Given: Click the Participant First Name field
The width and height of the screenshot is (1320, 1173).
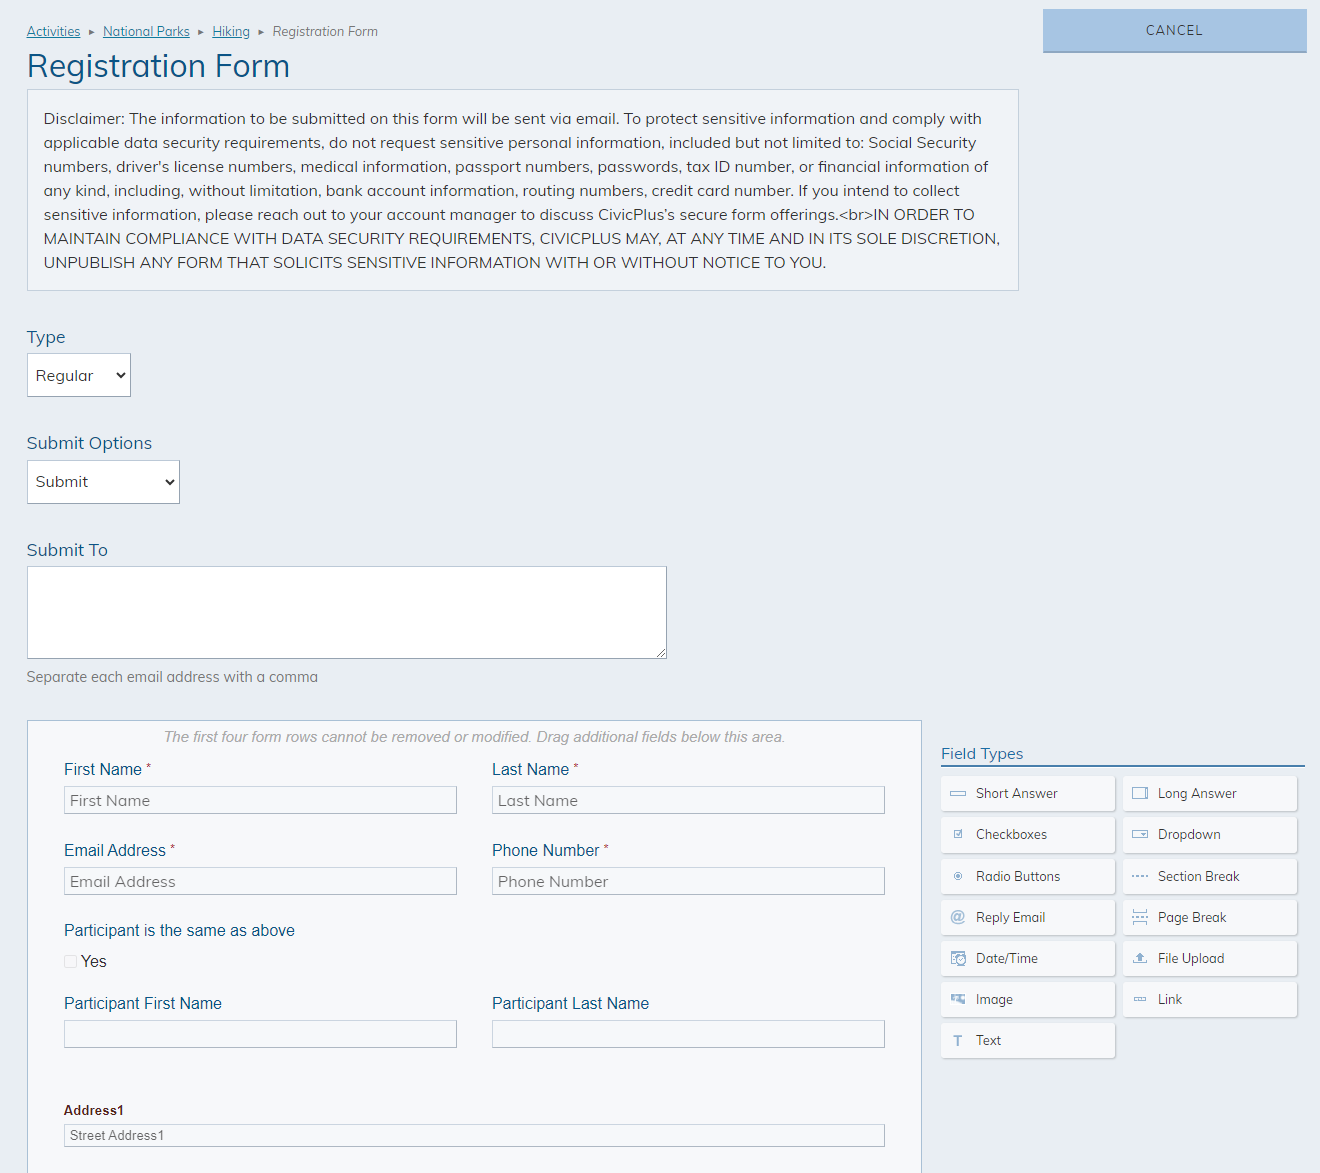Looking at the screenshot, I should (260, 1034).
